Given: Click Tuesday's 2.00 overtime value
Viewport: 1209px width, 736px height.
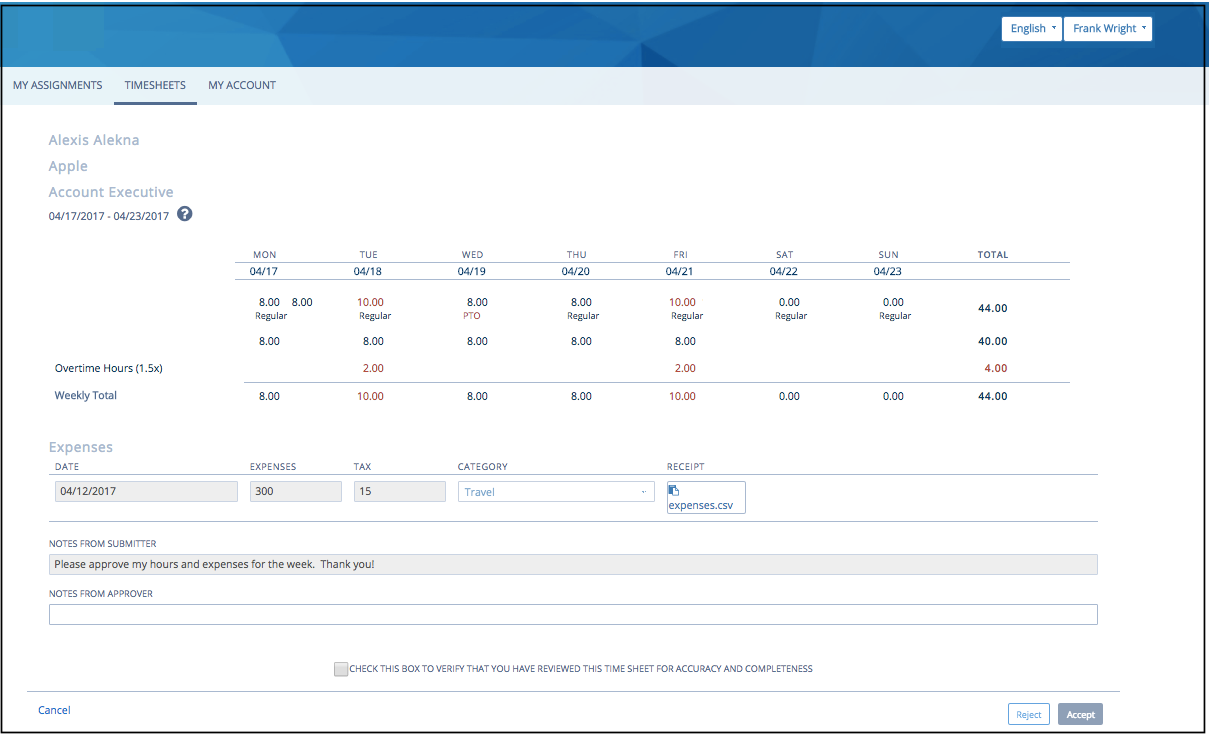Looking at the screenshot, I should coord(373,368).
